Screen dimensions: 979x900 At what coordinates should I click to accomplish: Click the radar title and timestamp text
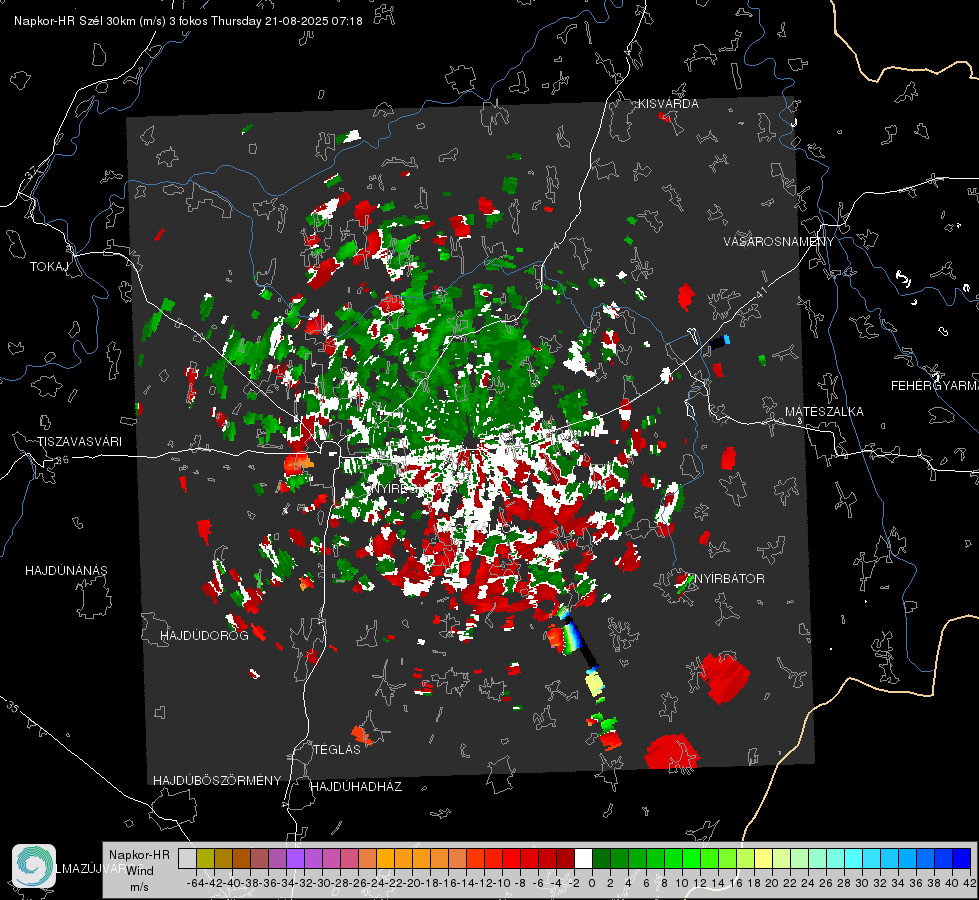(188, 21)
